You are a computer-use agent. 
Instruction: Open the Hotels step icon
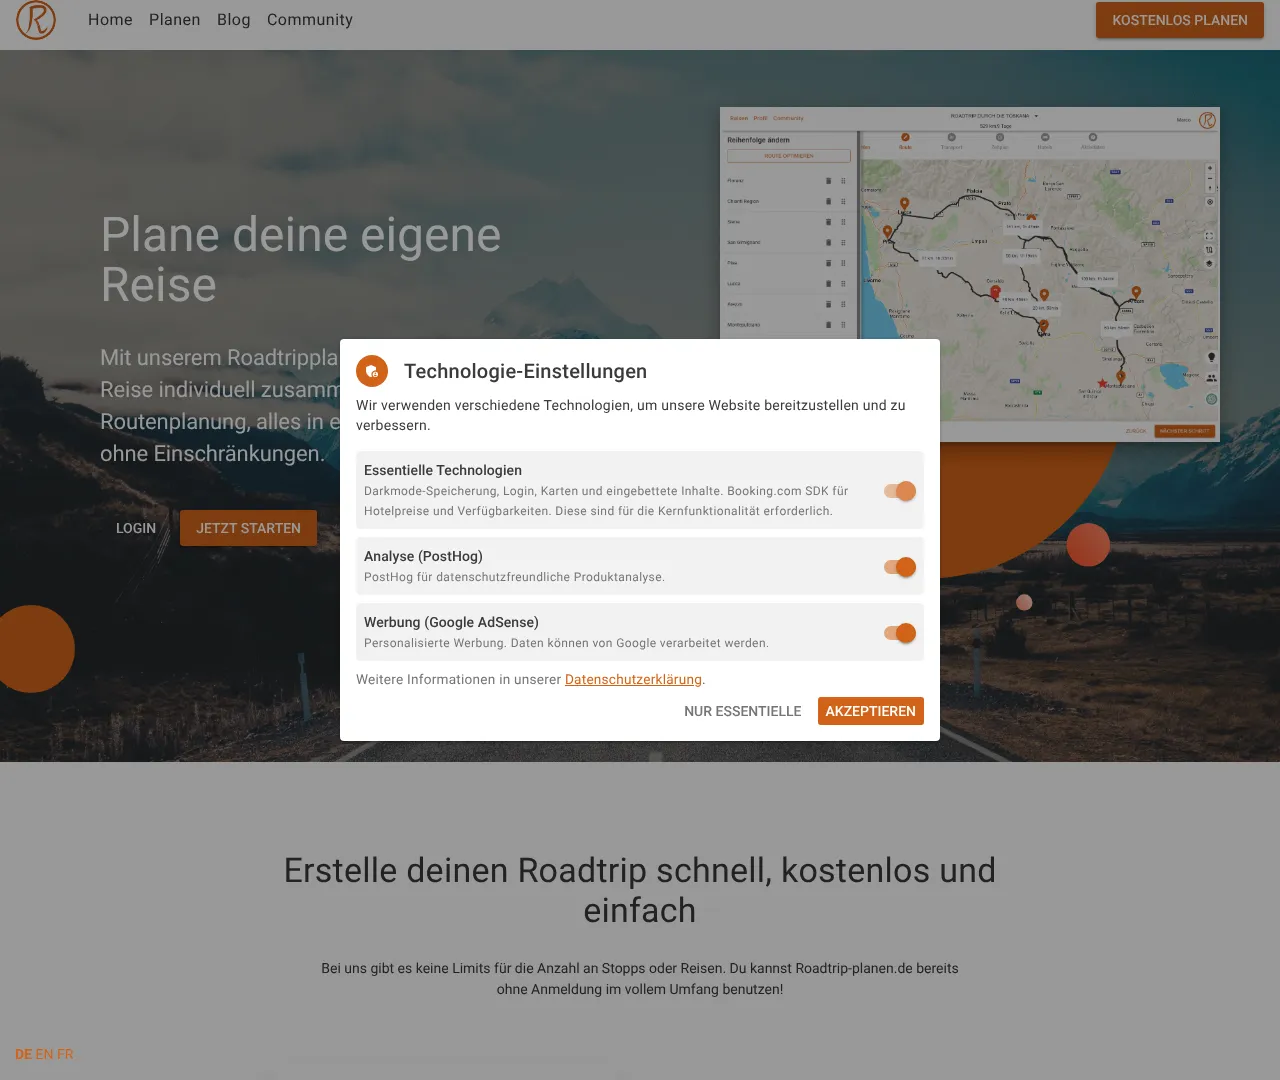[x=1045, y=137]
